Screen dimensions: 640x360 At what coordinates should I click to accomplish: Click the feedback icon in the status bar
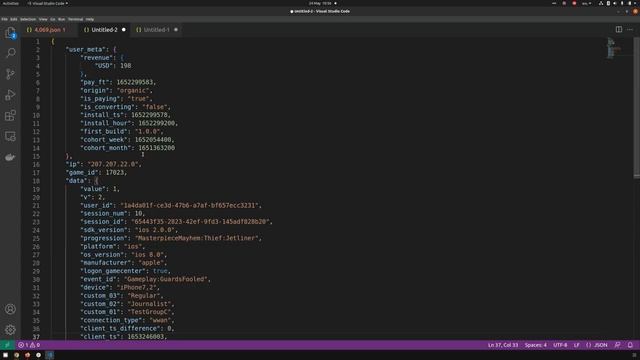[618, 345]
